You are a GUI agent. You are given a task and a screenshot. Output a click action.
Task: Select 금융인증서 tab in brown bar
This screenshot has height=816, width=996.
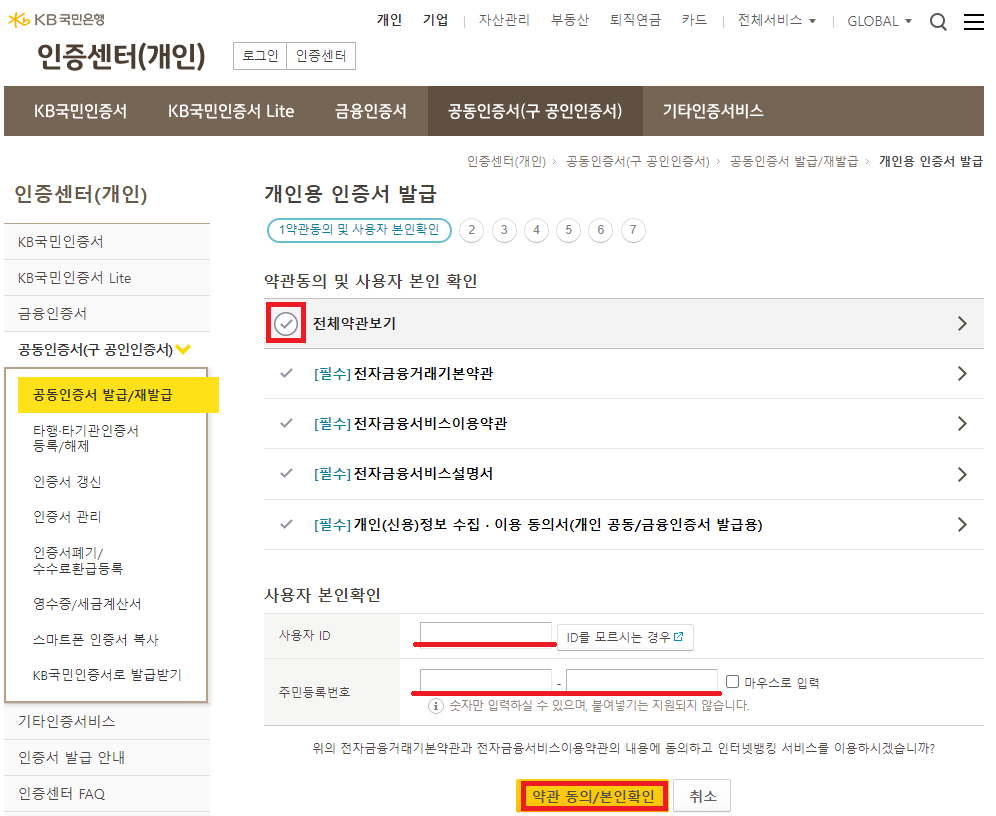click(370, 111)
